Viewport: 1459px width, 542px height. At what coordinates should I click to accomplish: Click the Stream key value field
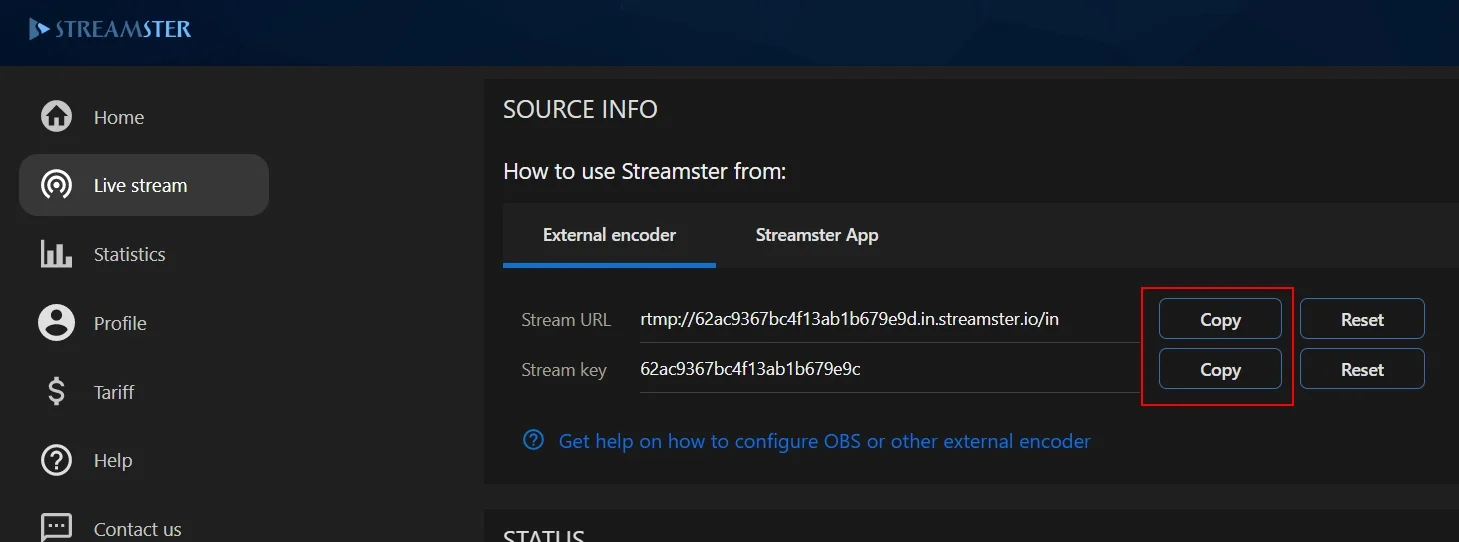click(889, 369)
